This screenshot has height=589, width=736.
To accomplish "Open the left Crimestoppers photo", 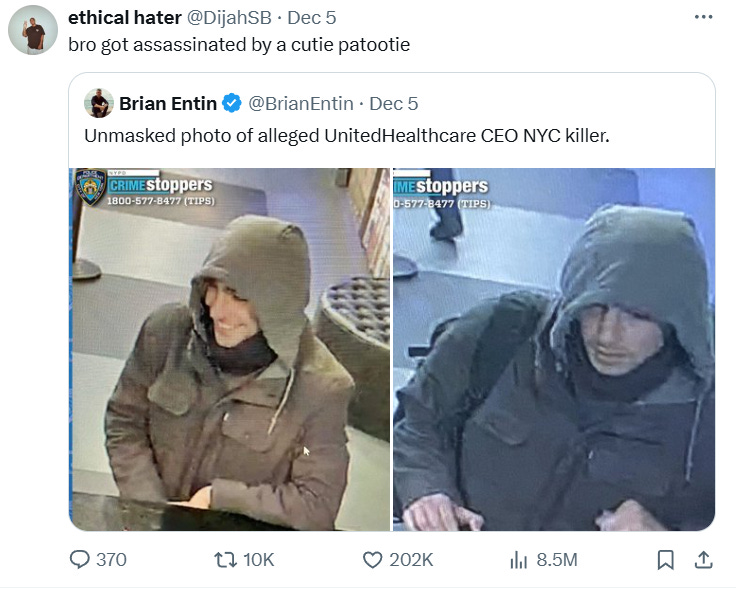I will click(230, 349).
